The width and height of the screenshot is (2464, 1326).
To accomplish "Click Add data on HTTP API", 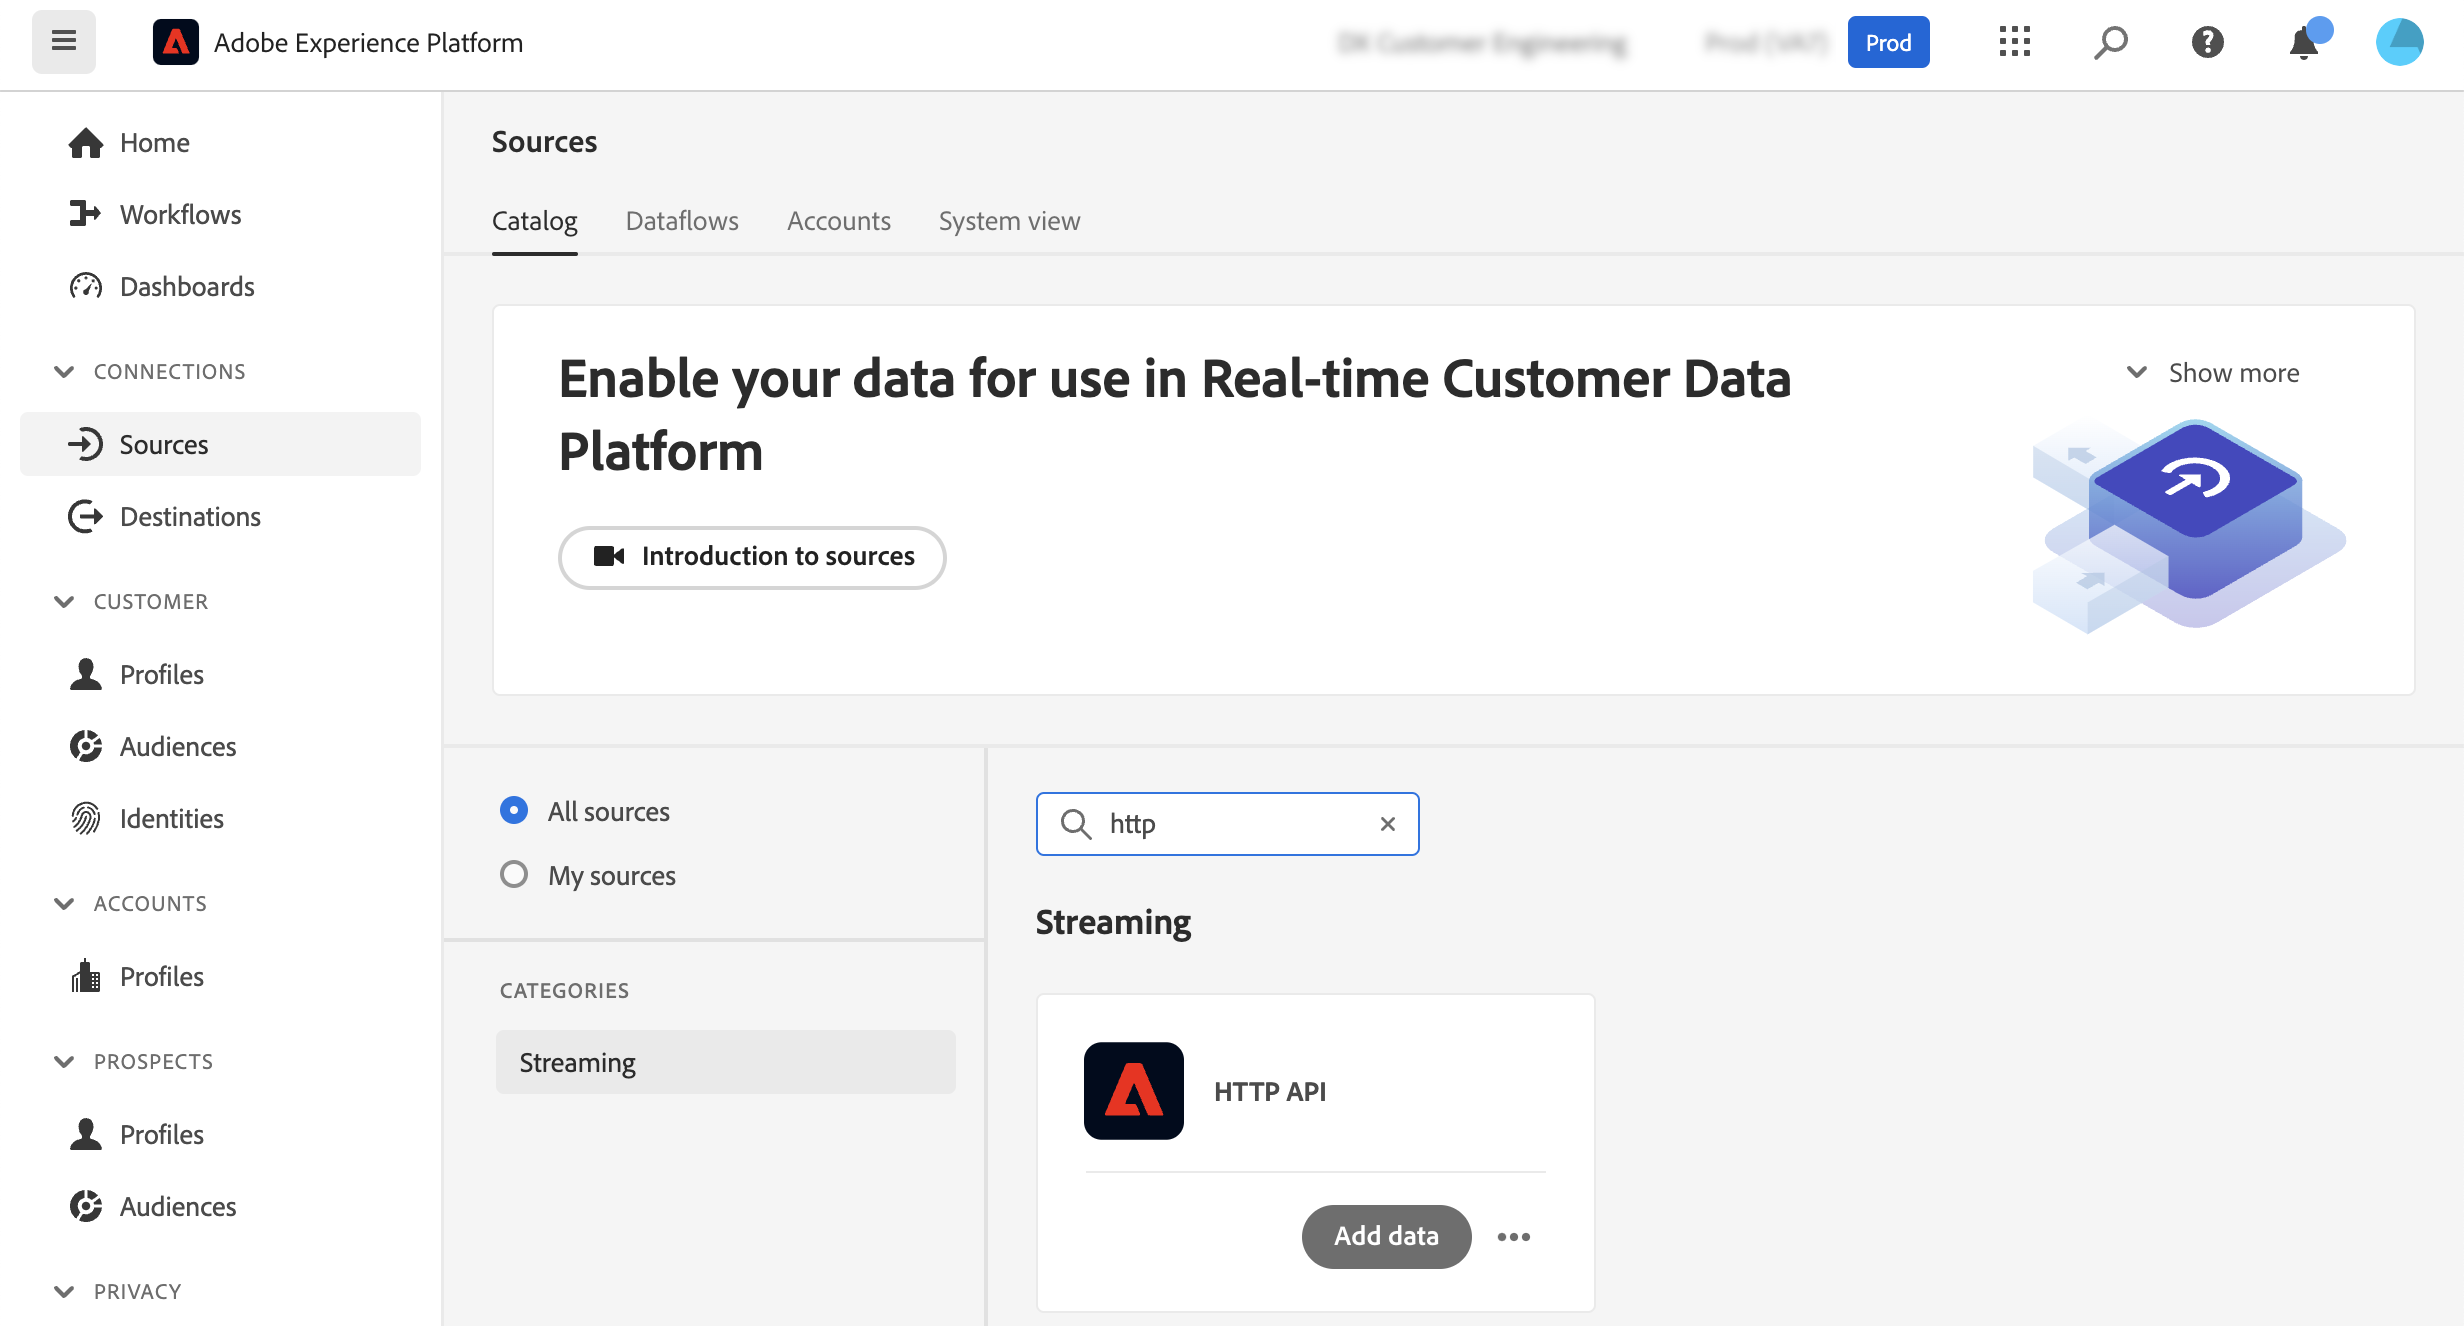I will point(1386,1236).
